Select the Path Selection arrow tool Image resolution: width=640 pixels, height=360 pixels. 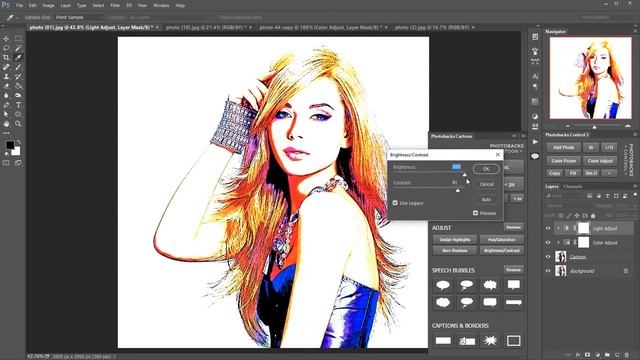(6, 114)
